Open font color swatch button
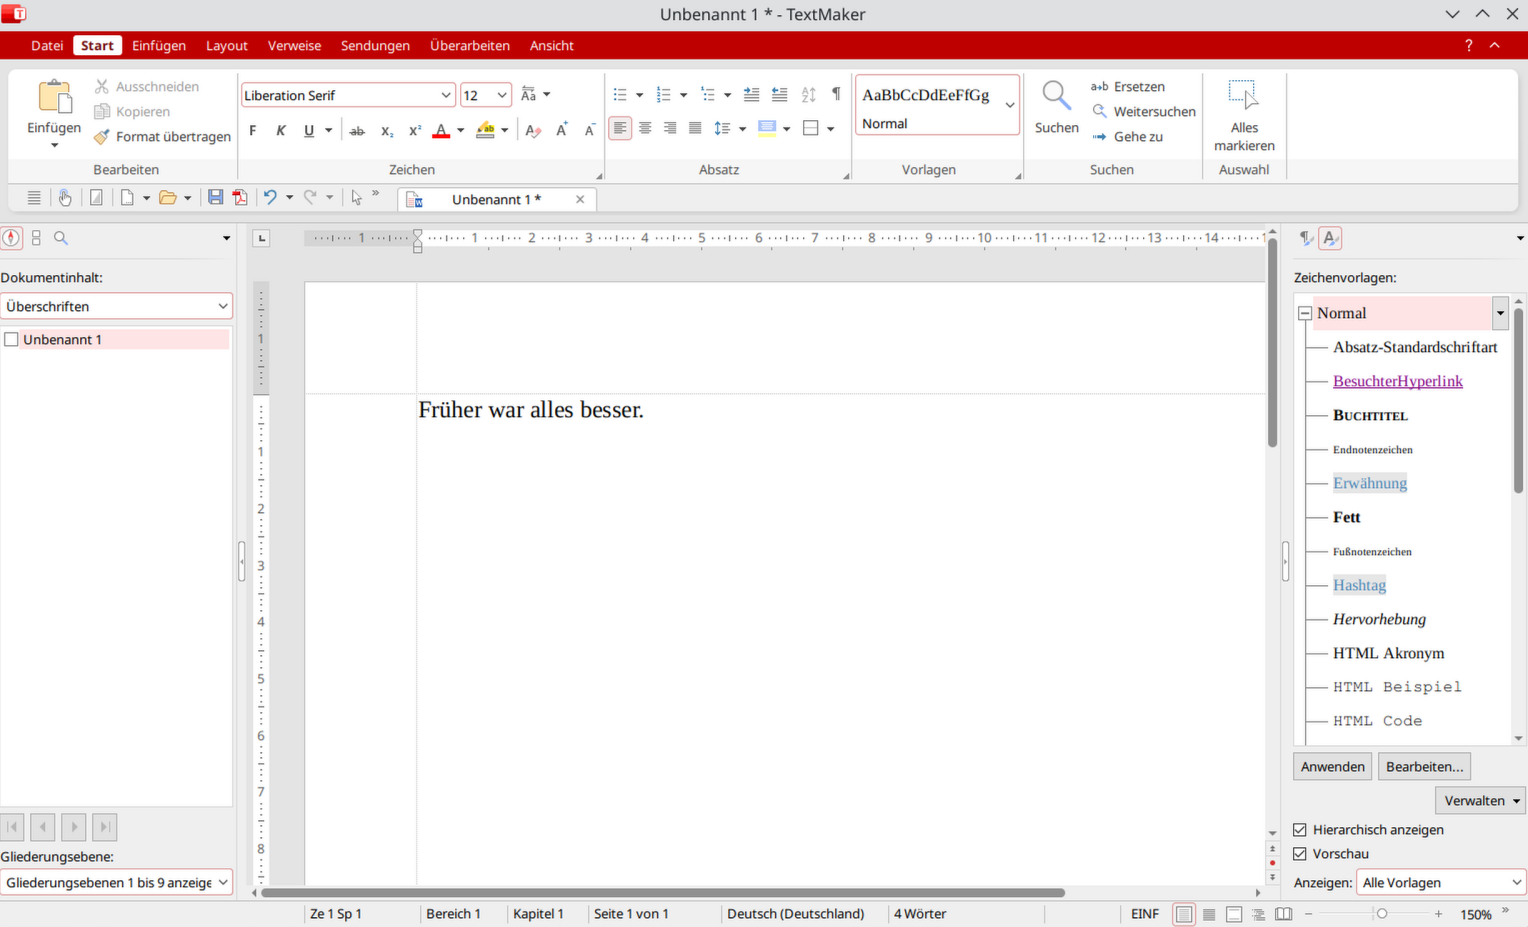The height and width of the screenshot is (927, 1528). [441, 130]
